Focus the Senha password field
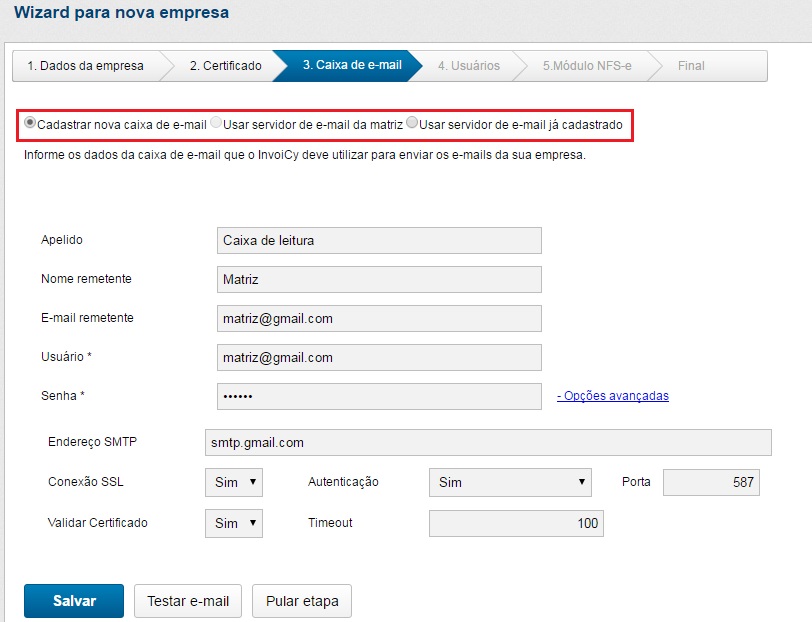Screen dimensions: 812x622 point(379,396)
